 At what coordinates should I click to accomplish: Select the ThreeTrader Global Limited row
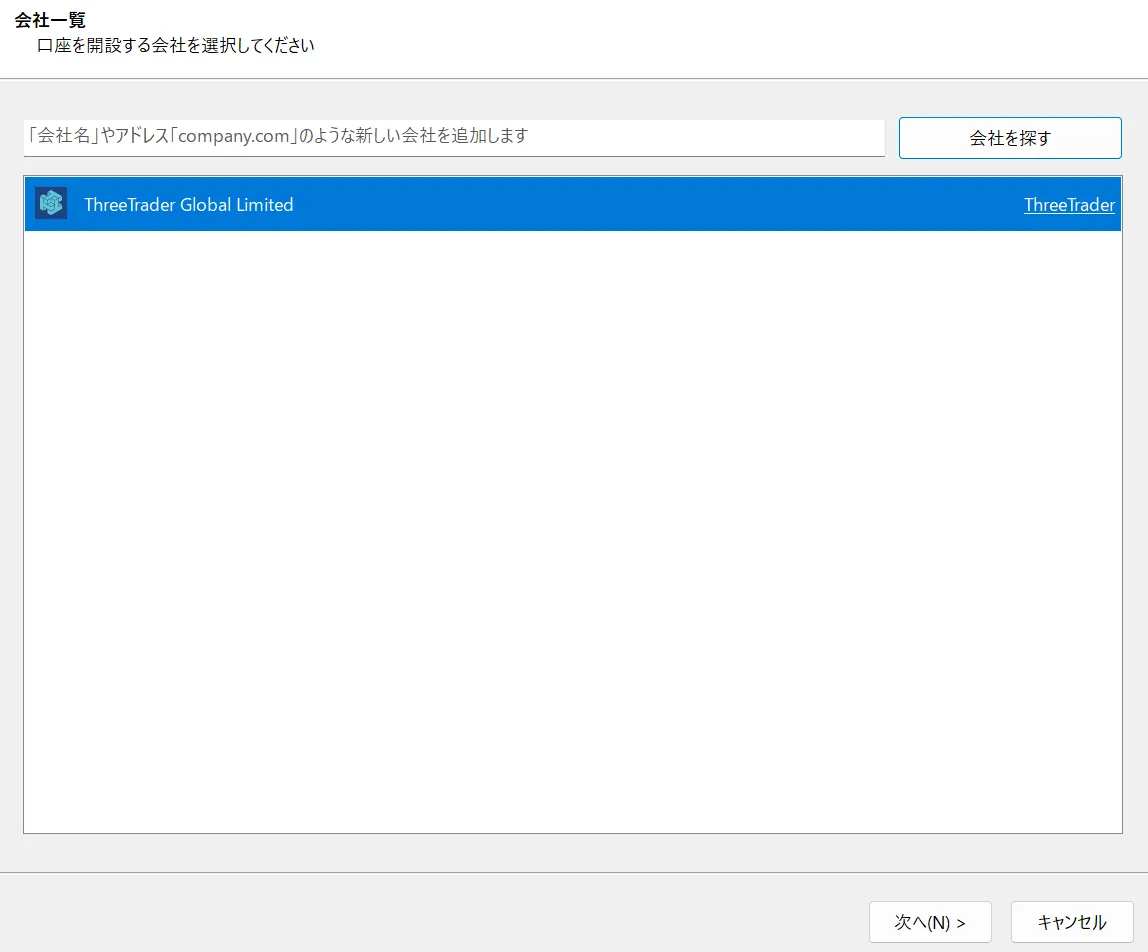click(x=573, y=204)
